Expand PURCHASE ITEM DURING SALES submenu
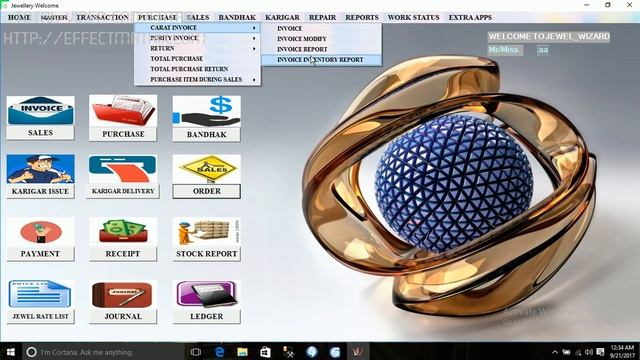The width and height of the screenshot is (640, 360). (198, 80)
